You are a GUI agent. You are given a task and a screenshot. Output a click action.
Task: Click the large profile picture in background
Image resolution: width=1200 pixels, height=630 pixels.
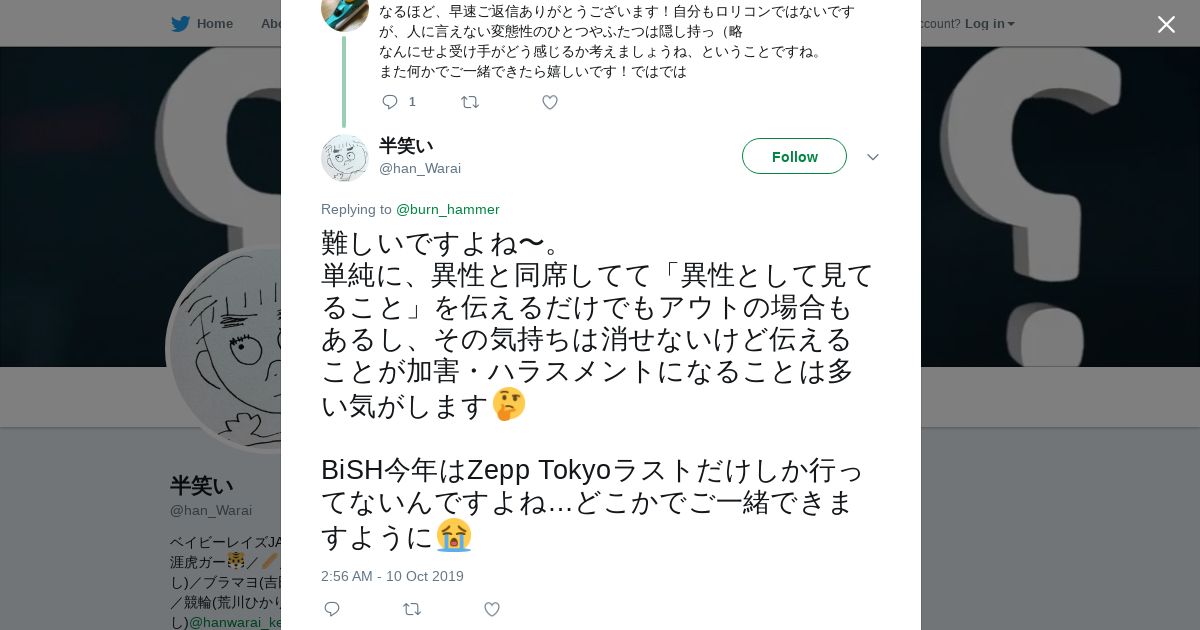(225, 350)
